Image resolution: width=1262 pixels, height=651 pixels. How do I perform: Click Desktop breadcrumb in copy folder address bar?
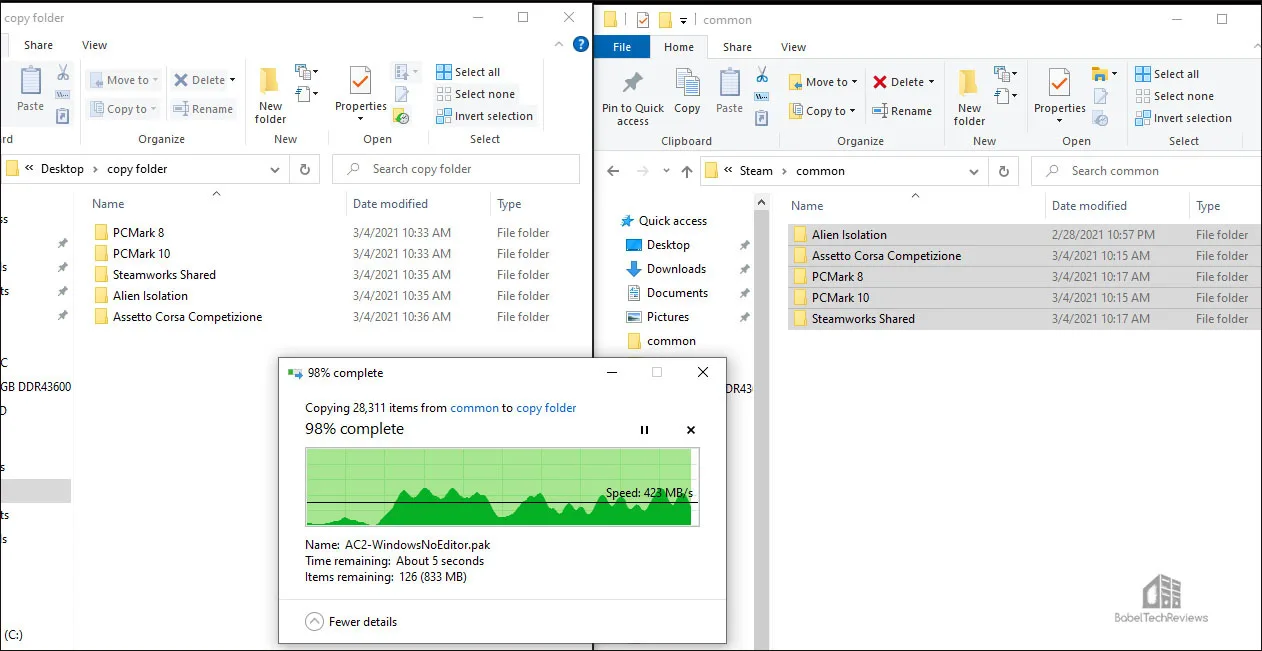(62, 169)
